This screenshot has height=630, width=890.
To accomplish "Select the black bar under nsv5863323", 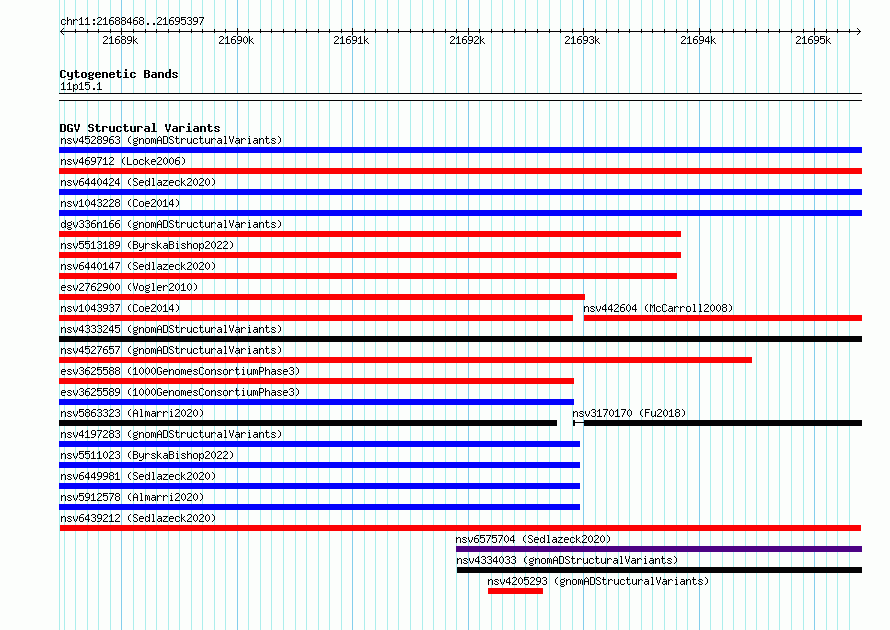I will [308, 423].
